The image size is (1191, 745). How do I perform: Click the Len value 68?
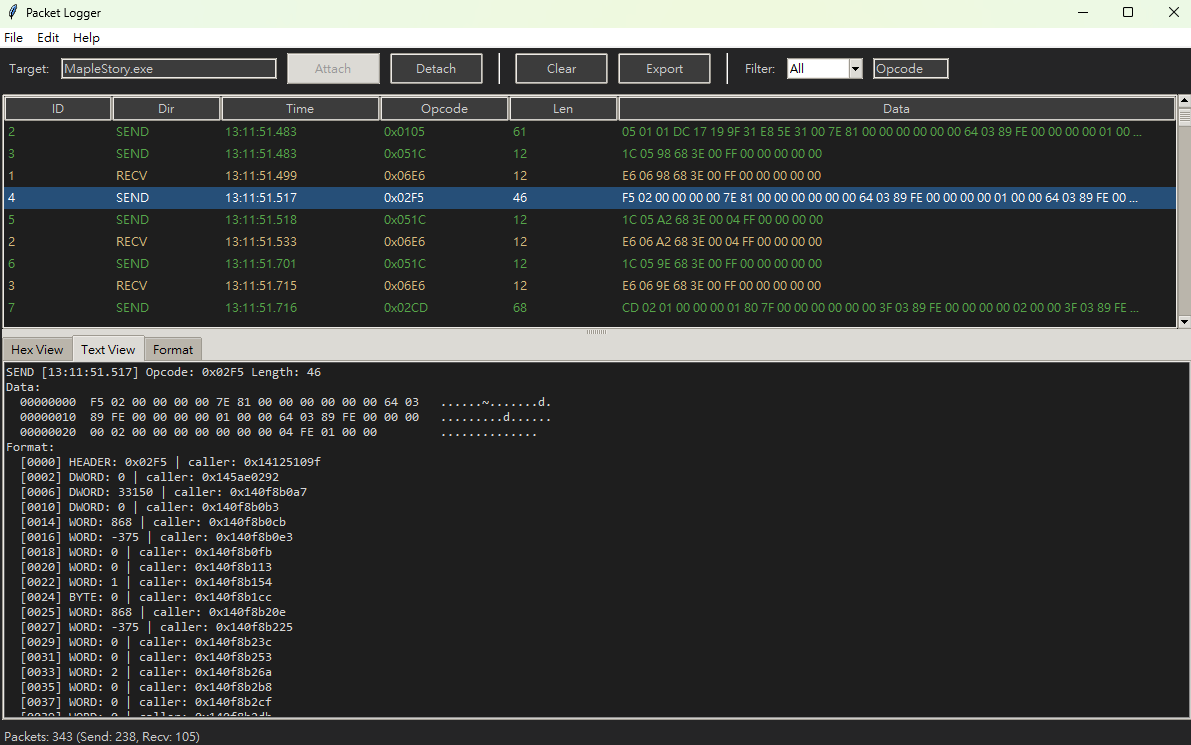tap(520, 308)
